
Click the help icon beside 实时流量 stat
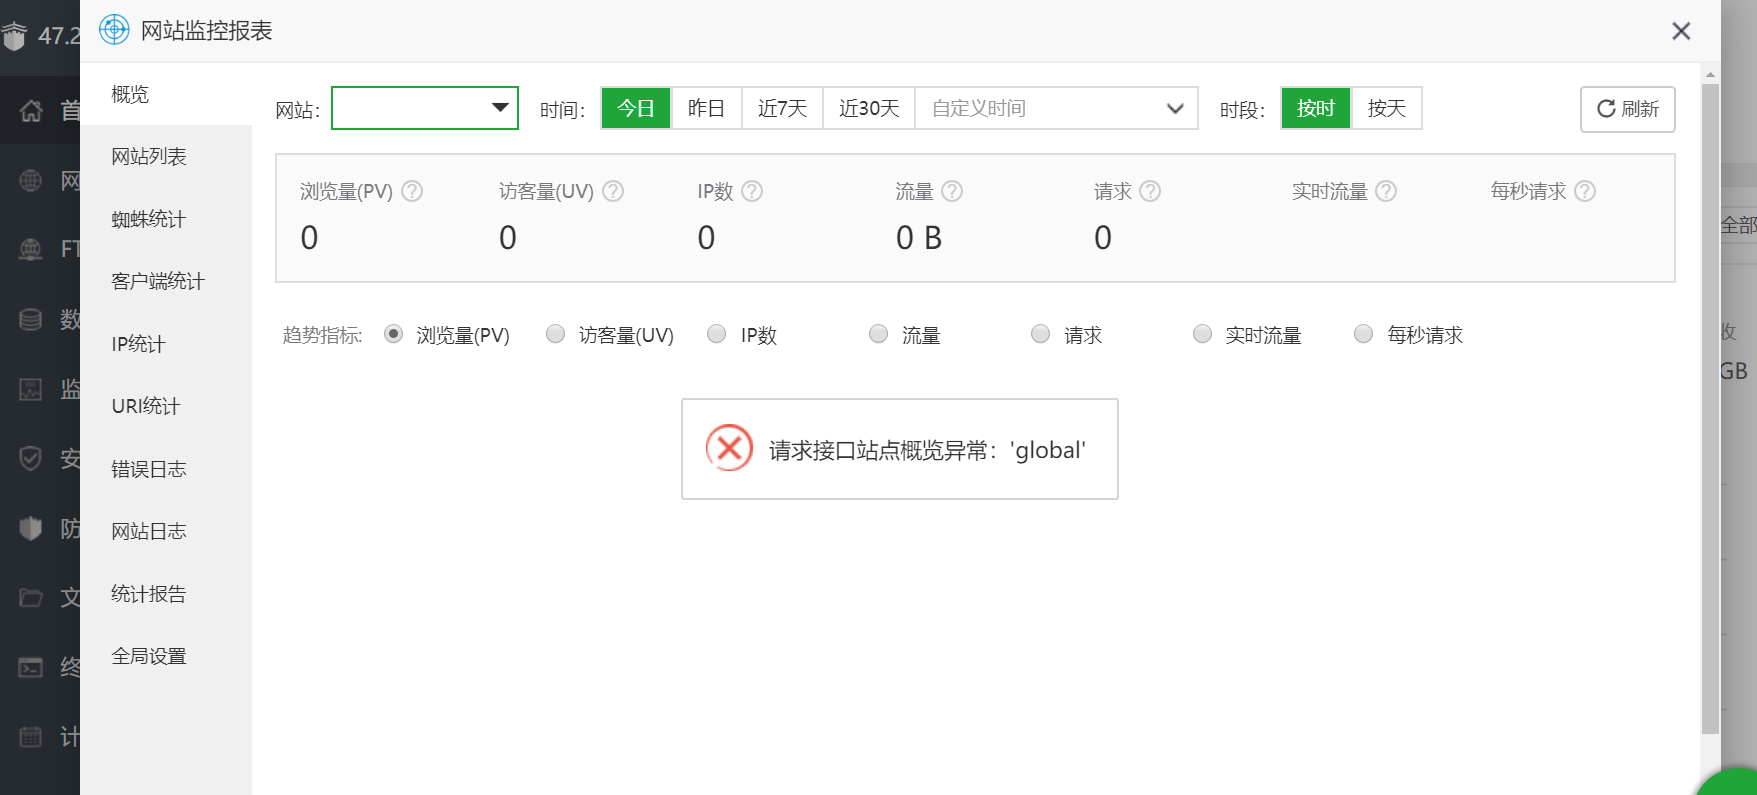[1386, 191]
